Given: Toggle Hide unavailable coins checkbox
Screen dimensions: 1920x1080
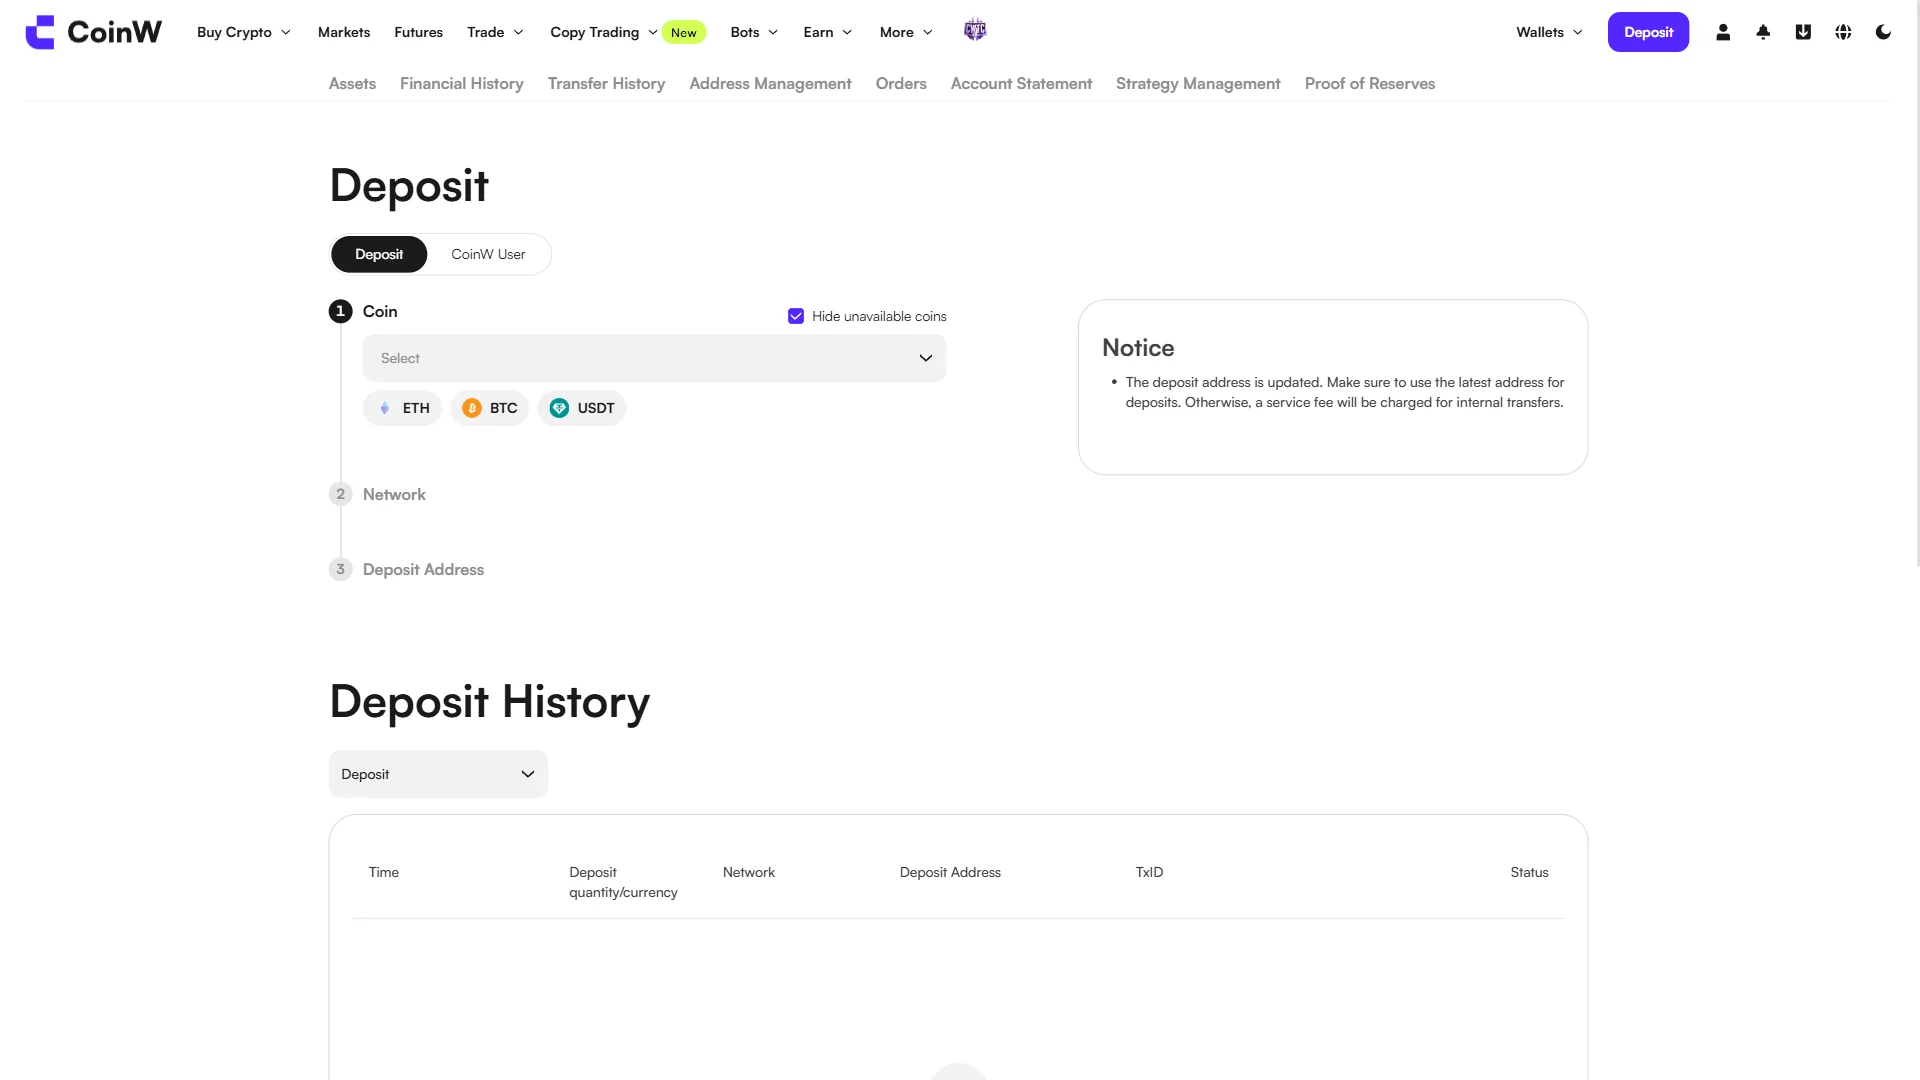Looking at the screenshot, I should (x=796, y=316).
